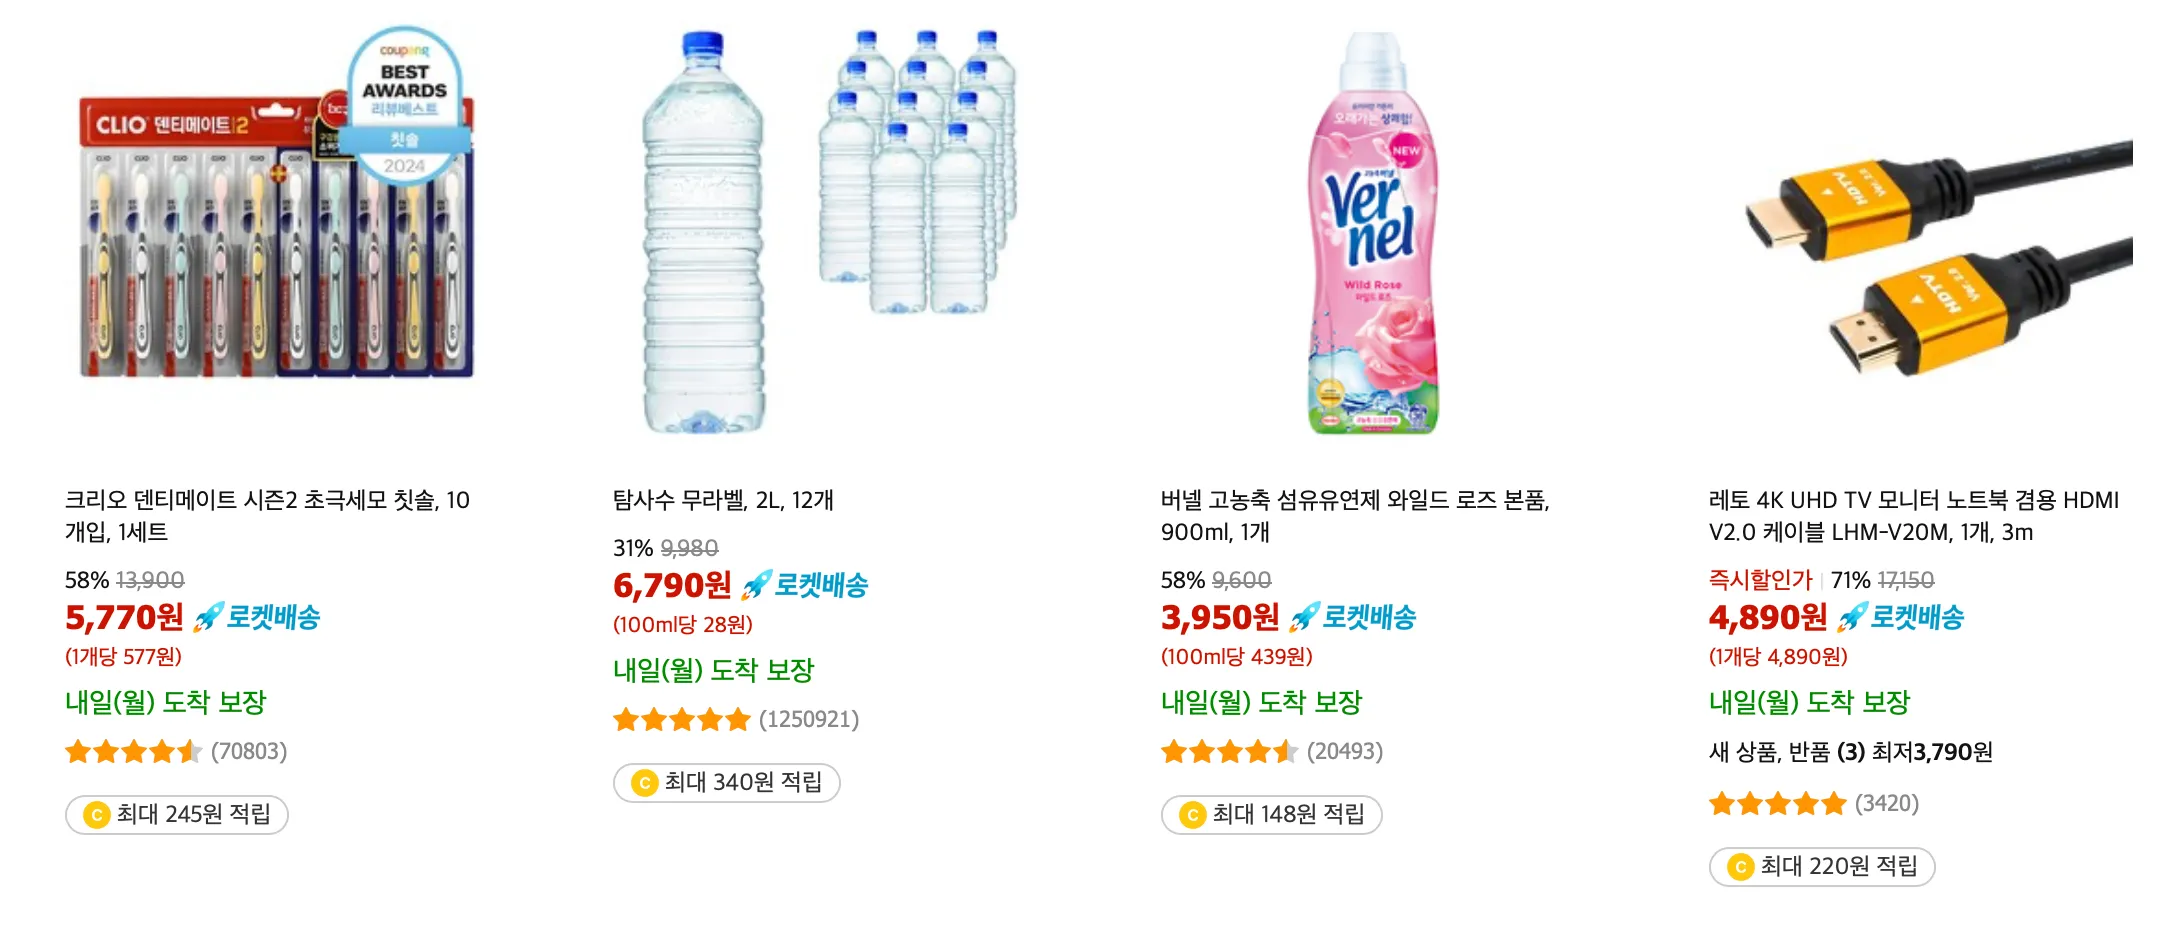Open the 탐사수 무라벨 2L water product link

[x=721, y=501]
